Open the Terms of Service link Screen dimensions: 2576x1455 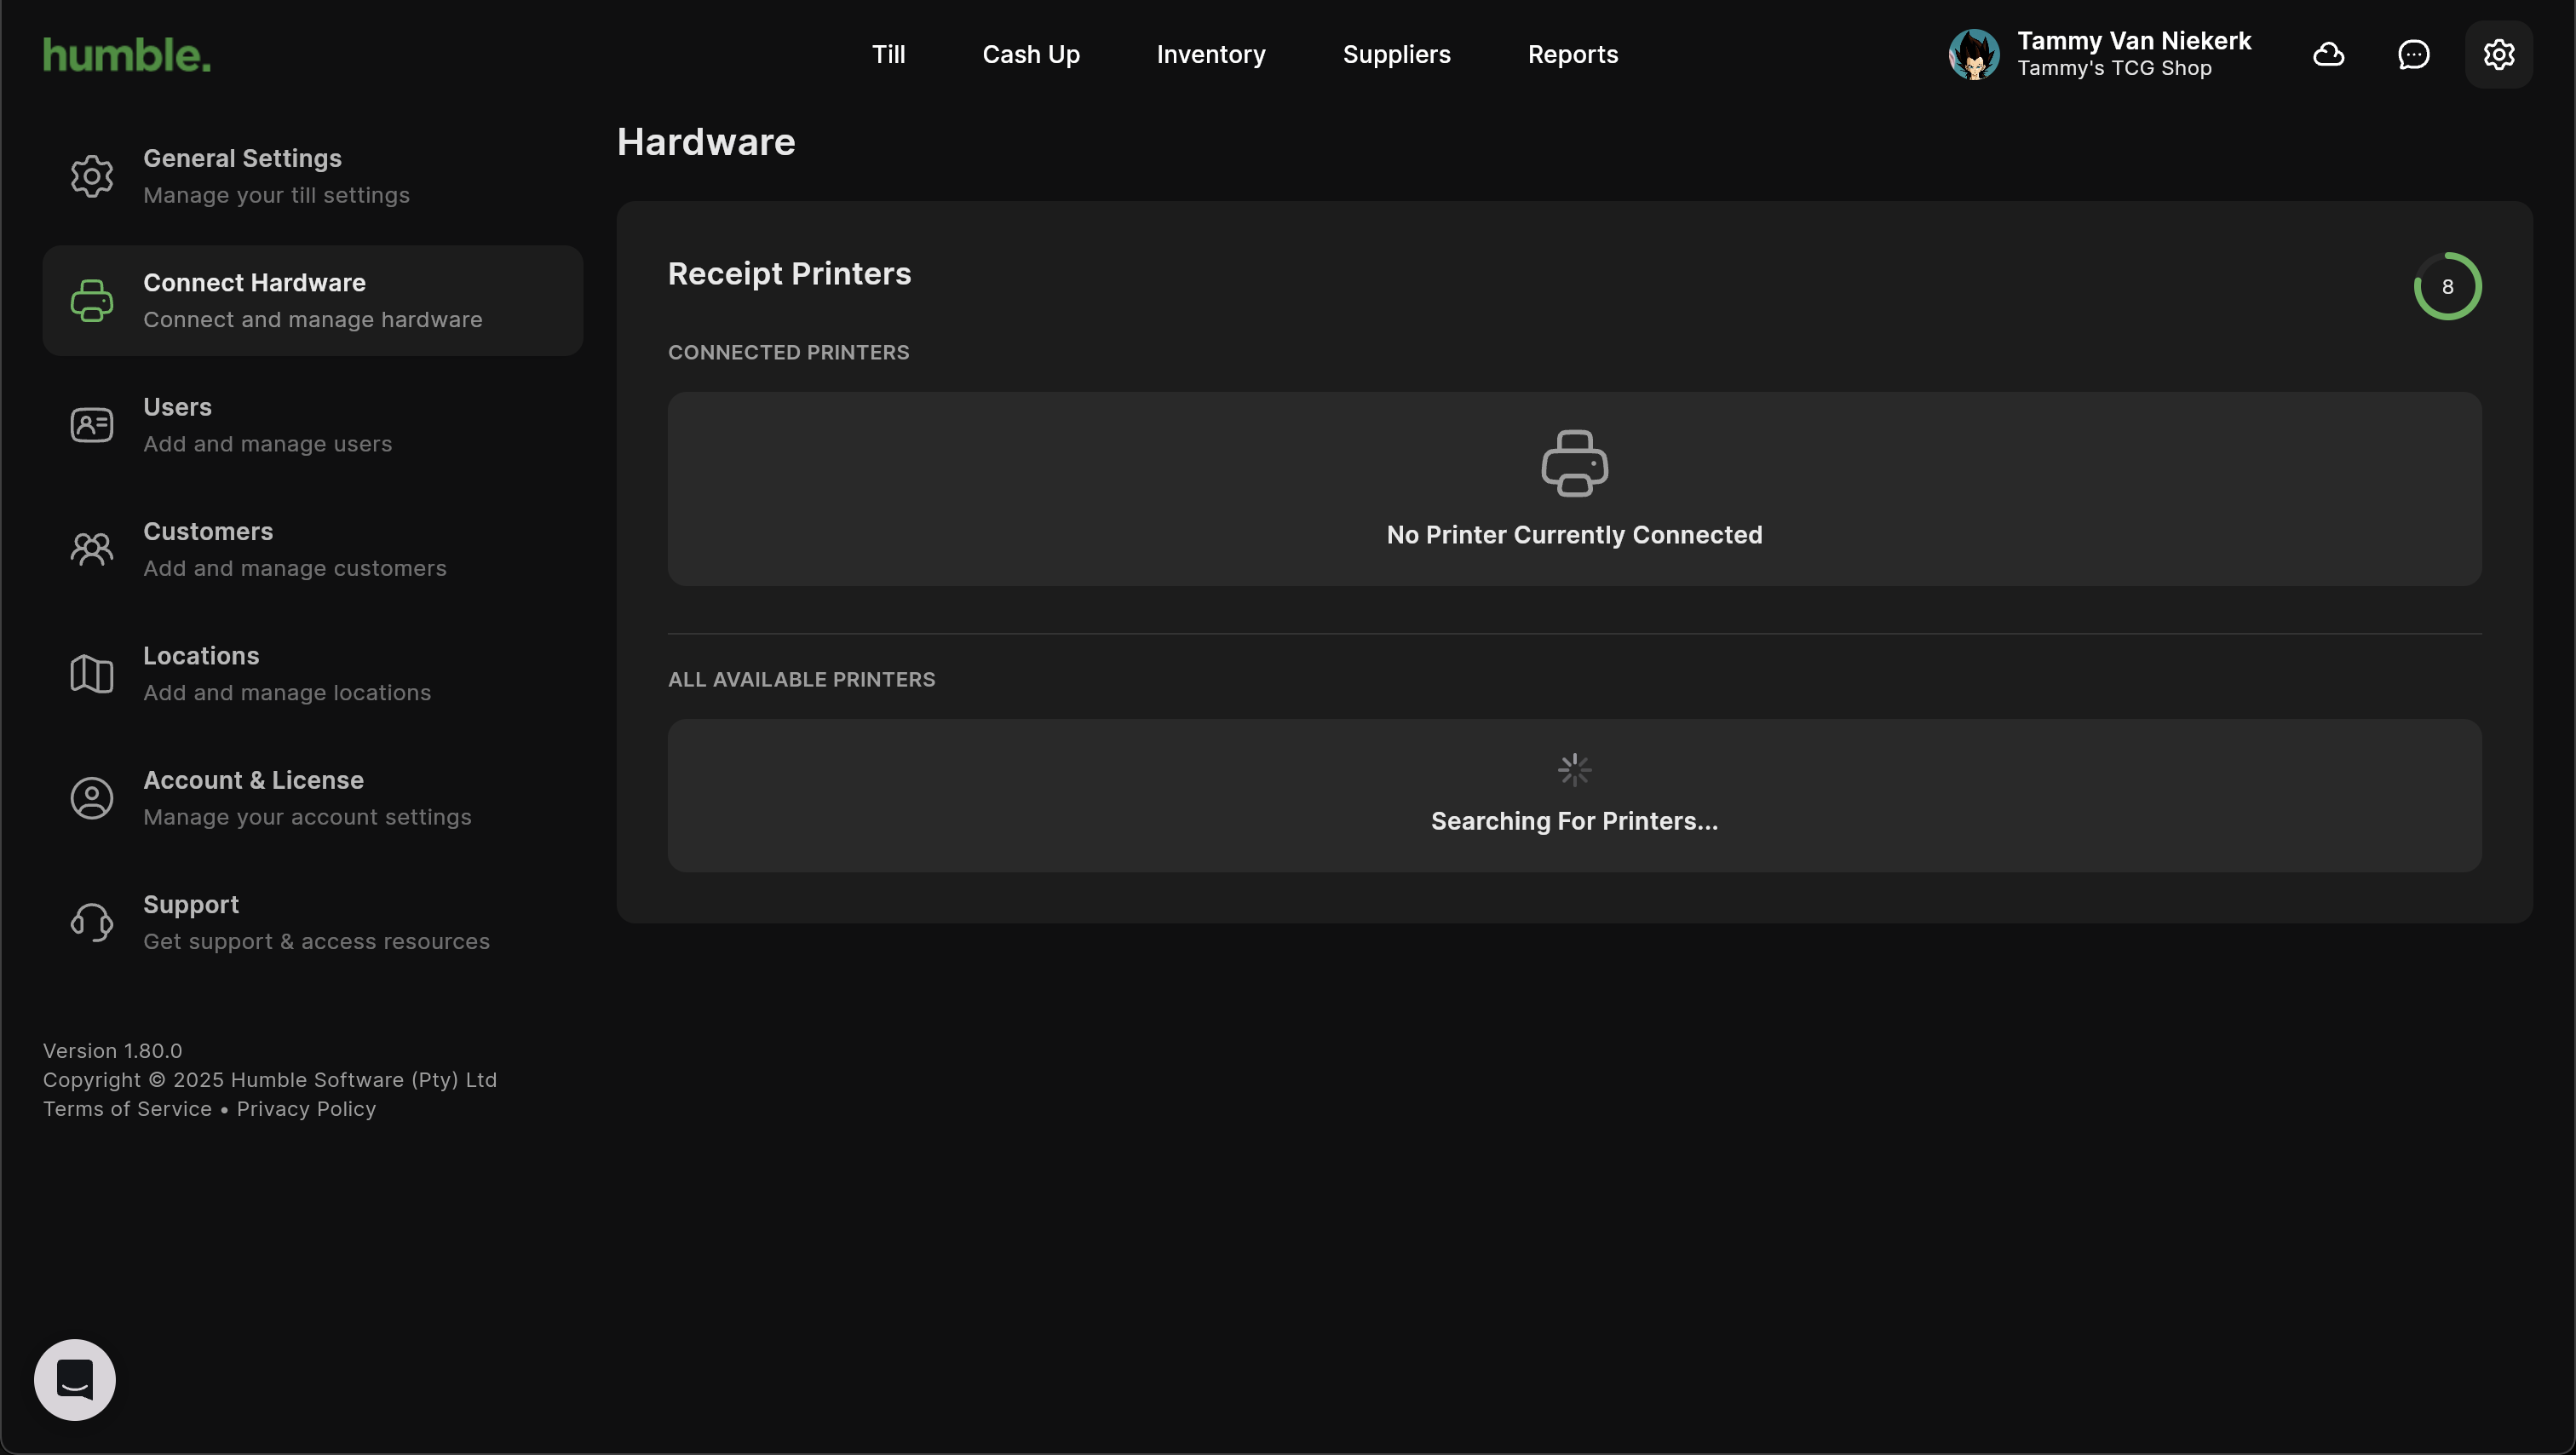coord(127,1109)
